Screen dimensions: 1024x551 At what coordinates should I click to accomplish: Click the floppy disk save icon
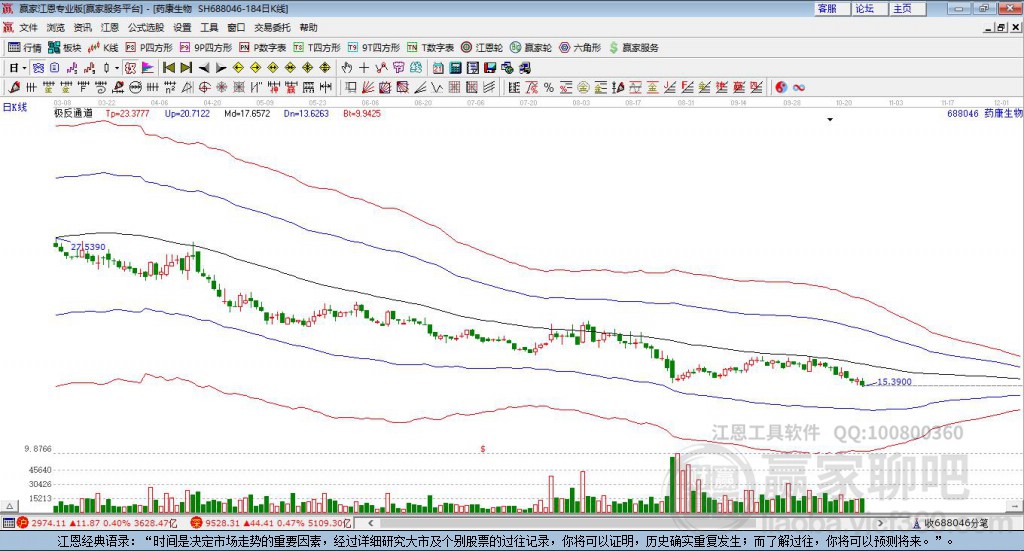(490, 68)
